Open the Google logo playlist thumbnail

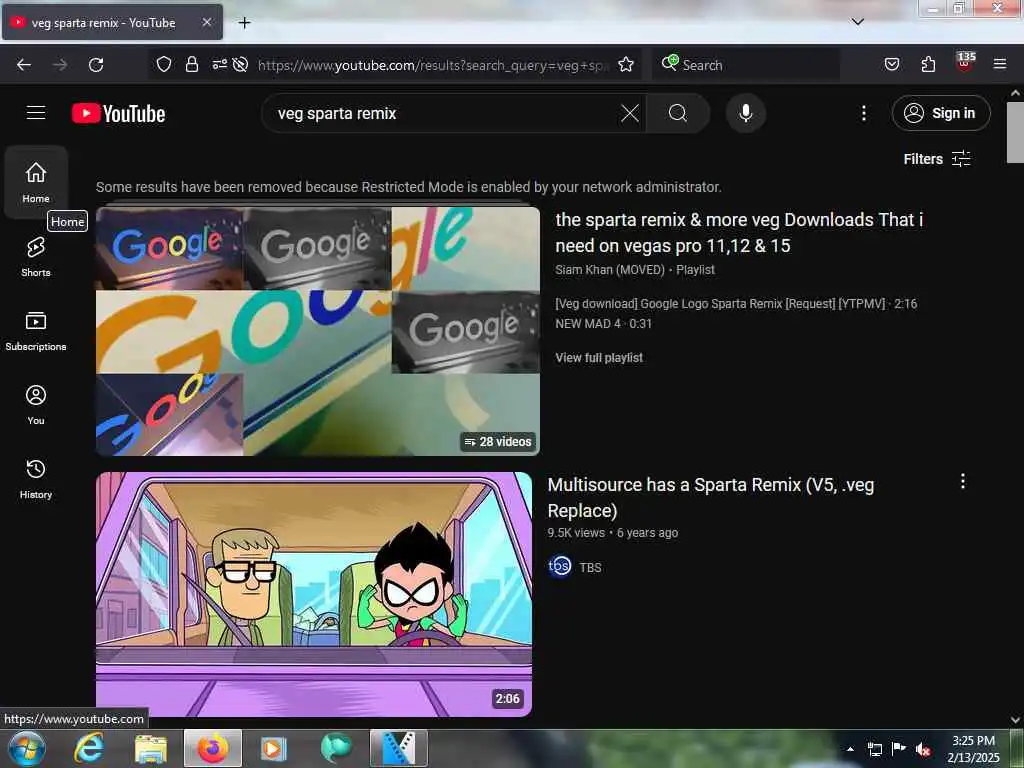317,331
